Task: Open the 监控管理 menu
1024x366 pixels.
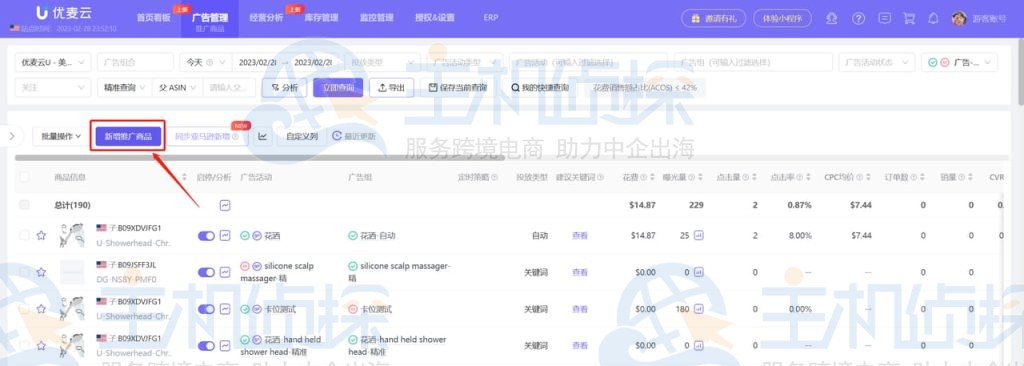Action: point(377,18)
